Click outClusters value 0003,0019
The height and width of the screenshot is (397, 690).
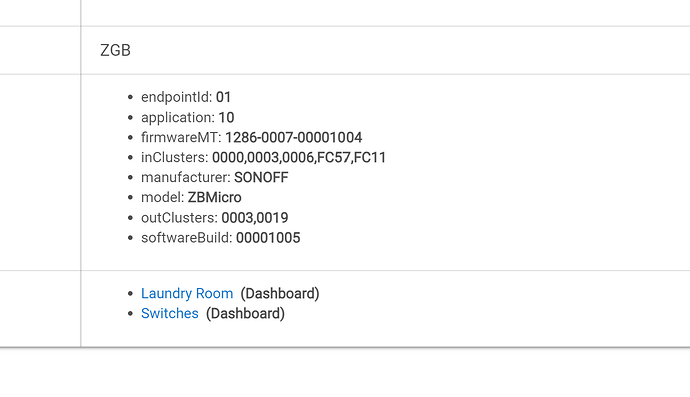pos(255,218)
